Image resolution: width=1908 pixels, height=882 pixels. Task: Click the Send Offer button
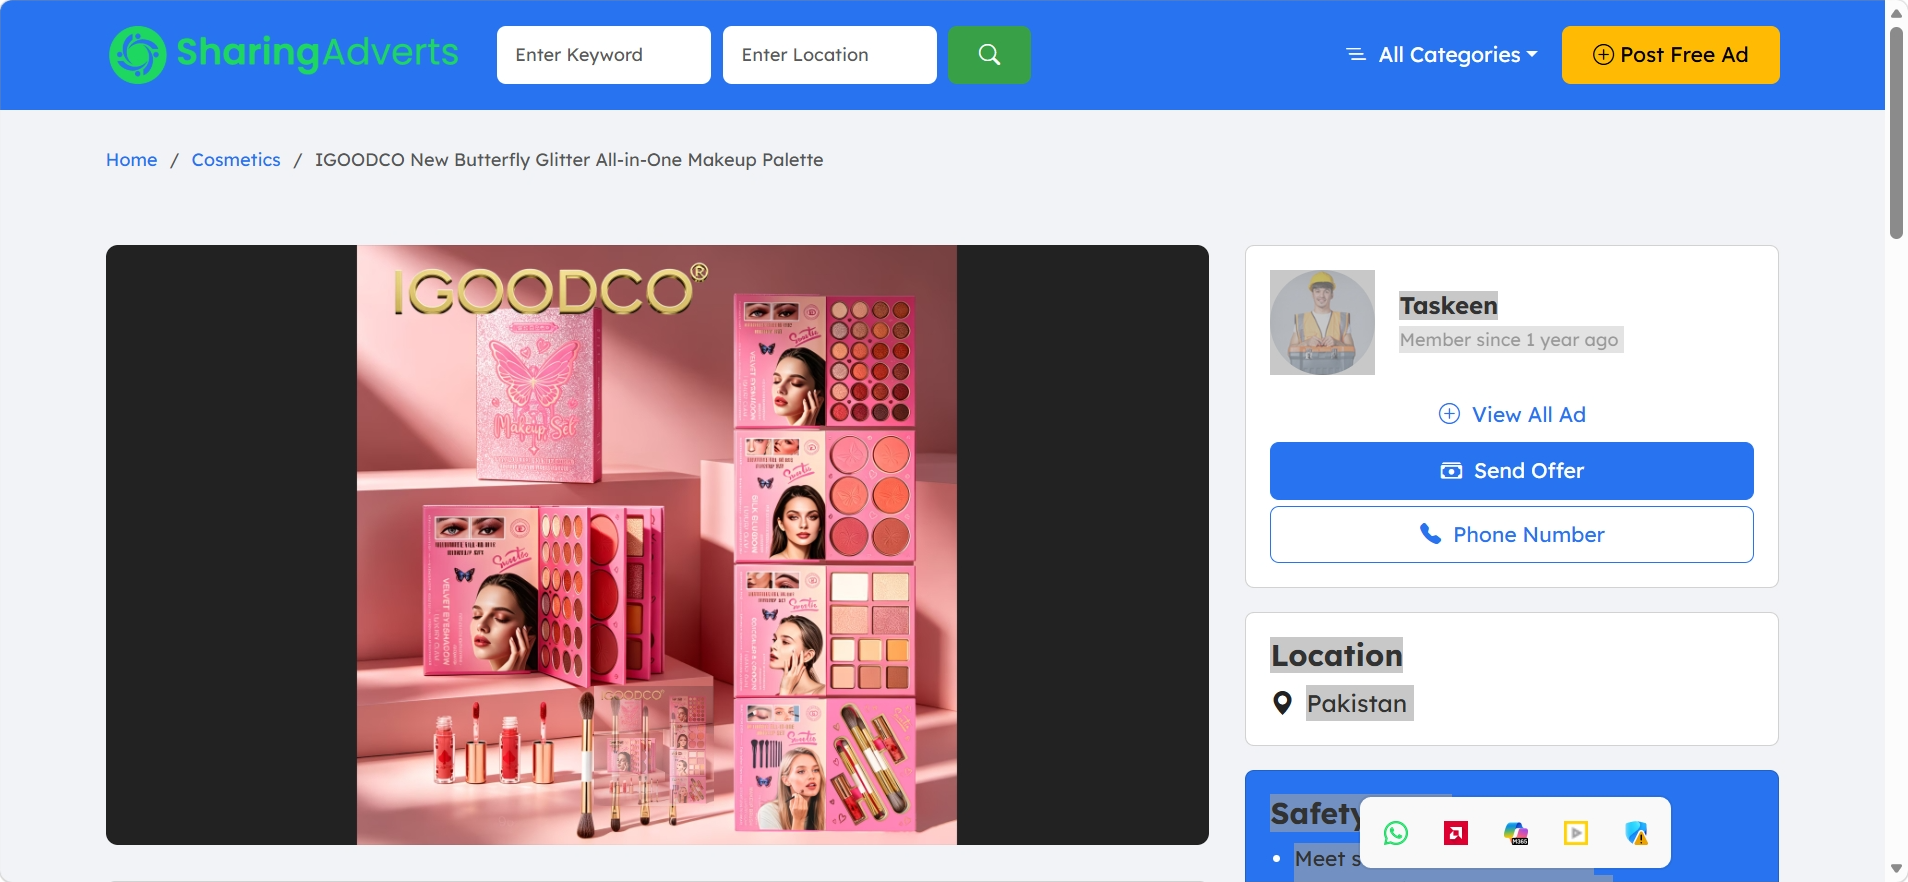(x=1512, y=471)
